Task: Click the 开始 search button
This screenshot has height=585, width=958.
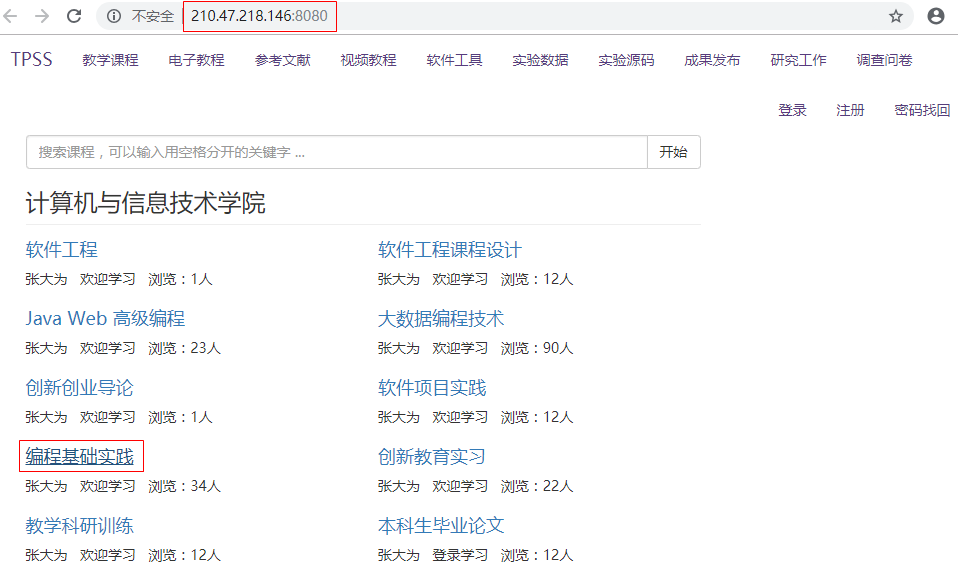Action: point(674,152)
